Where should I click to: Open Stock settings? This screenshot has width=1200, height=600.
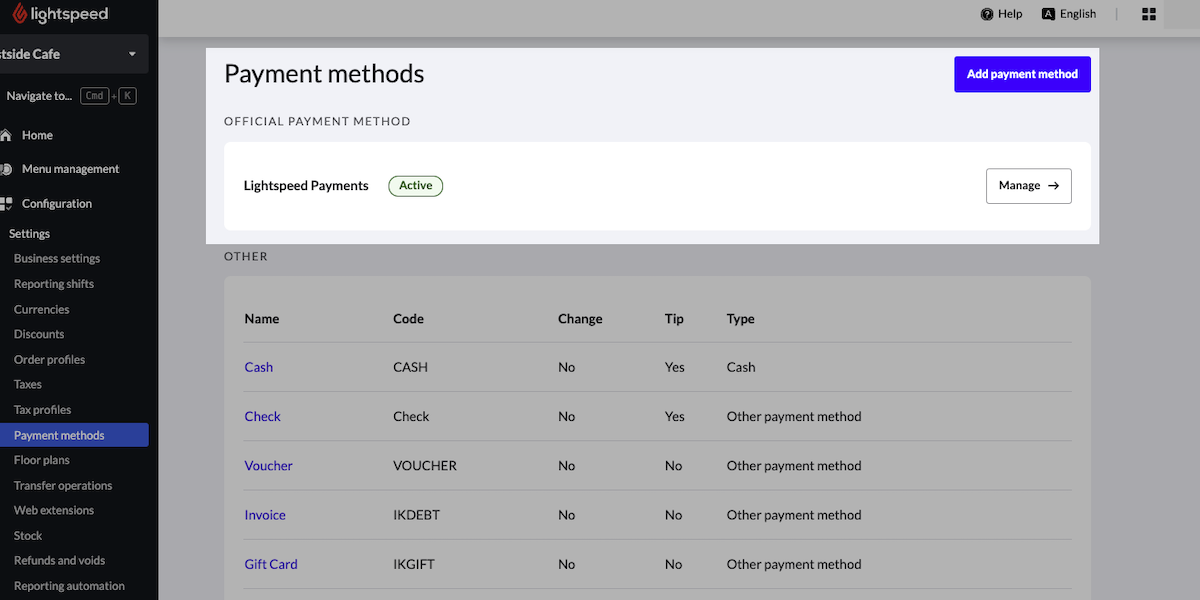tap(28, 535)
